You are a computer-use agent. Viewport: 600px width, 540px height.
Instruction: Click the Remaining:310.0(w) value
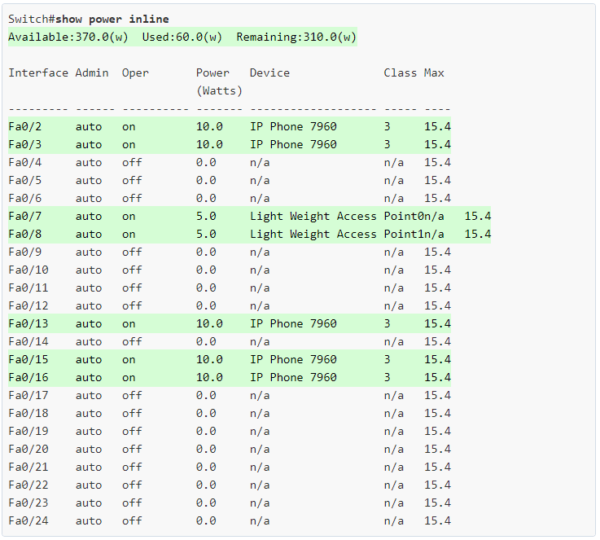click(296, 37)
